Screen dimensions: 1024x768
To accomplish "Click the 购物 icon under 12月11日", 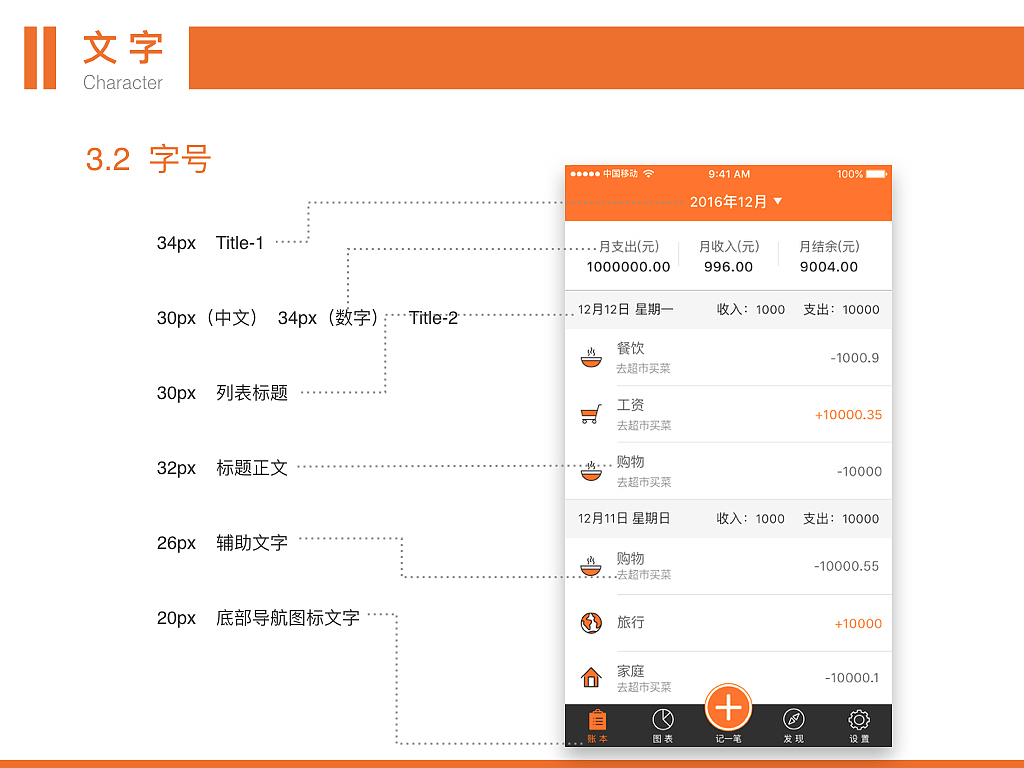I will [x=591, y=565].
